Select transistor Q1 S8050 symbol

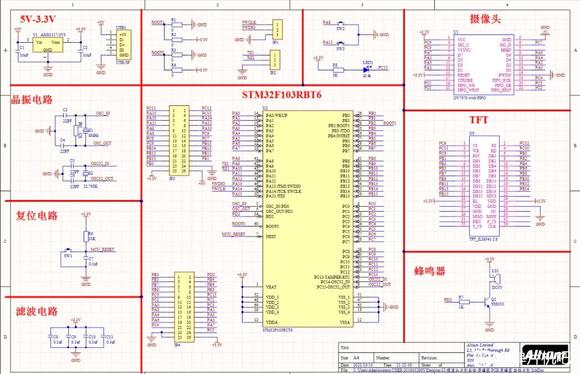(489, 301)
